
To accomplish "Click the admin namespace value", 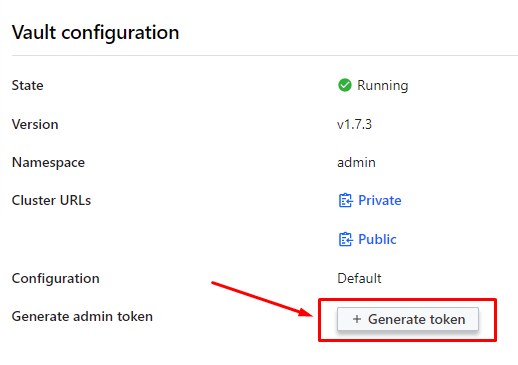I will point(356,163).
